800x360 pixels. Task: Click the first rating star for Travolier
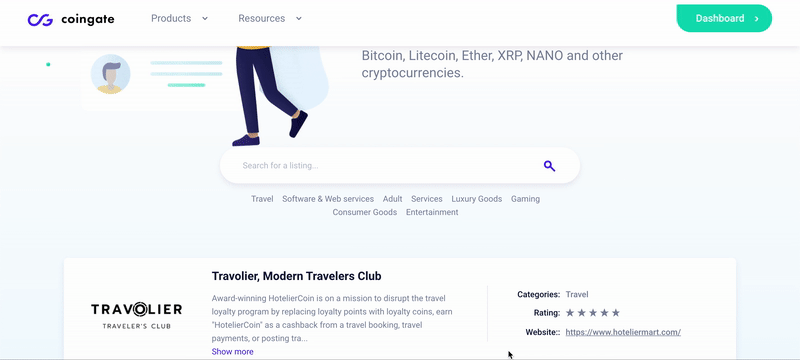570,313
